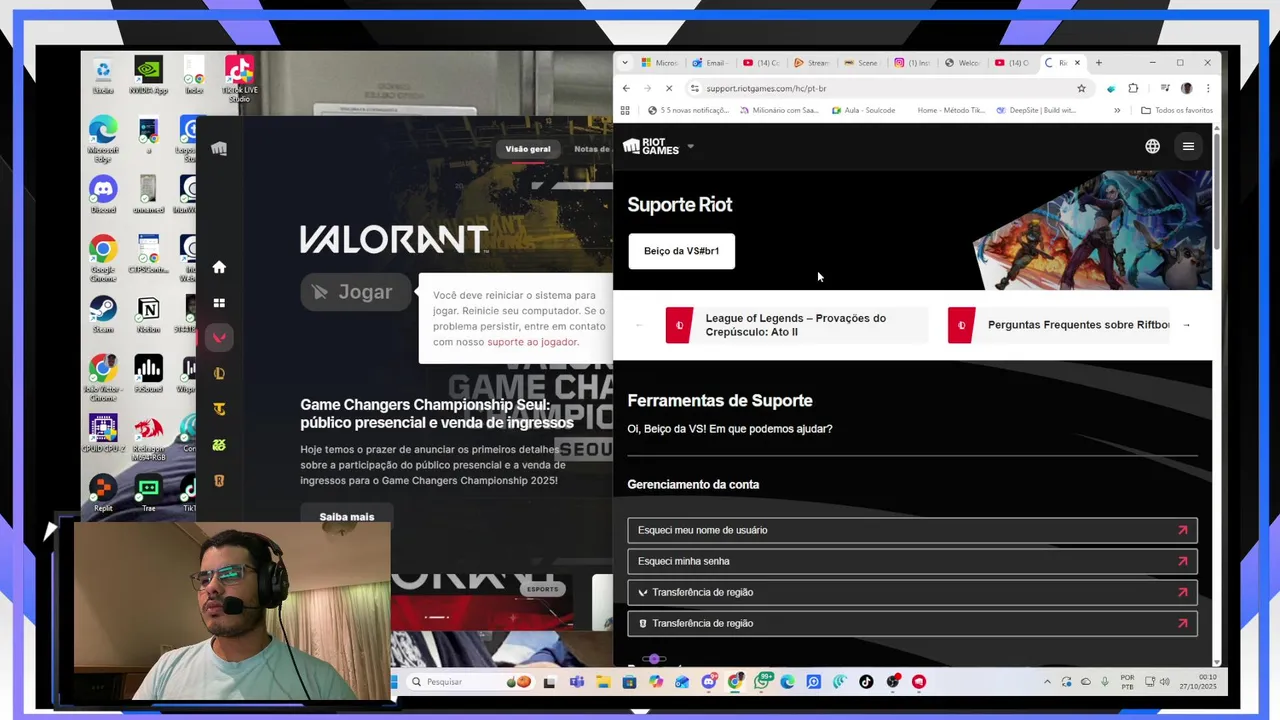Expand the first Transferência de região row with chevron
1280x720 pixels.
pyautogui.click(x=912, y=592)
